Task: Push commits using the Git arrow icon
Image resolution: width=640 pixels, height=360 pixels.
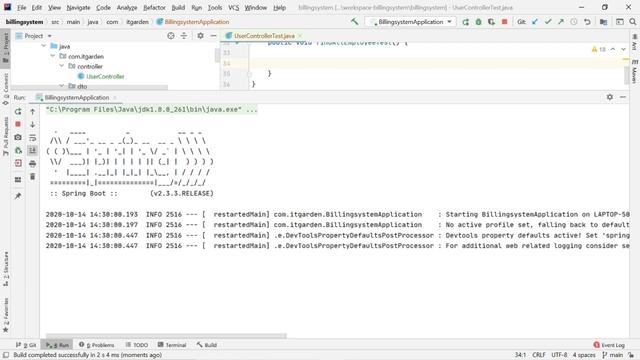Action: [x=561, y=22]
